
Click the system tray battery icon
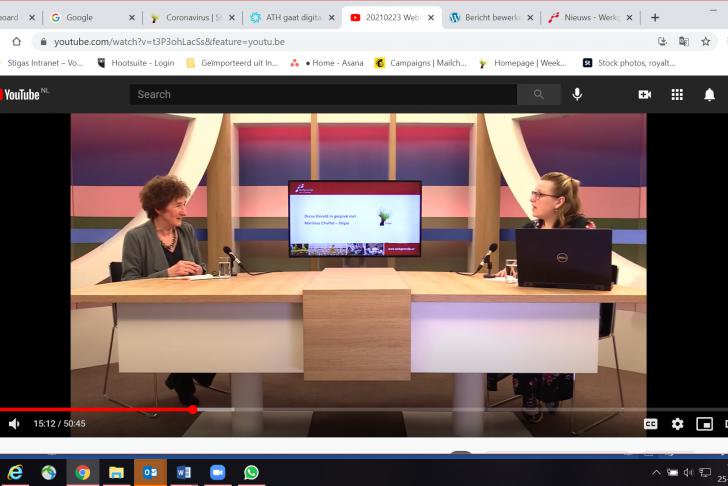(x=672, y=473)
